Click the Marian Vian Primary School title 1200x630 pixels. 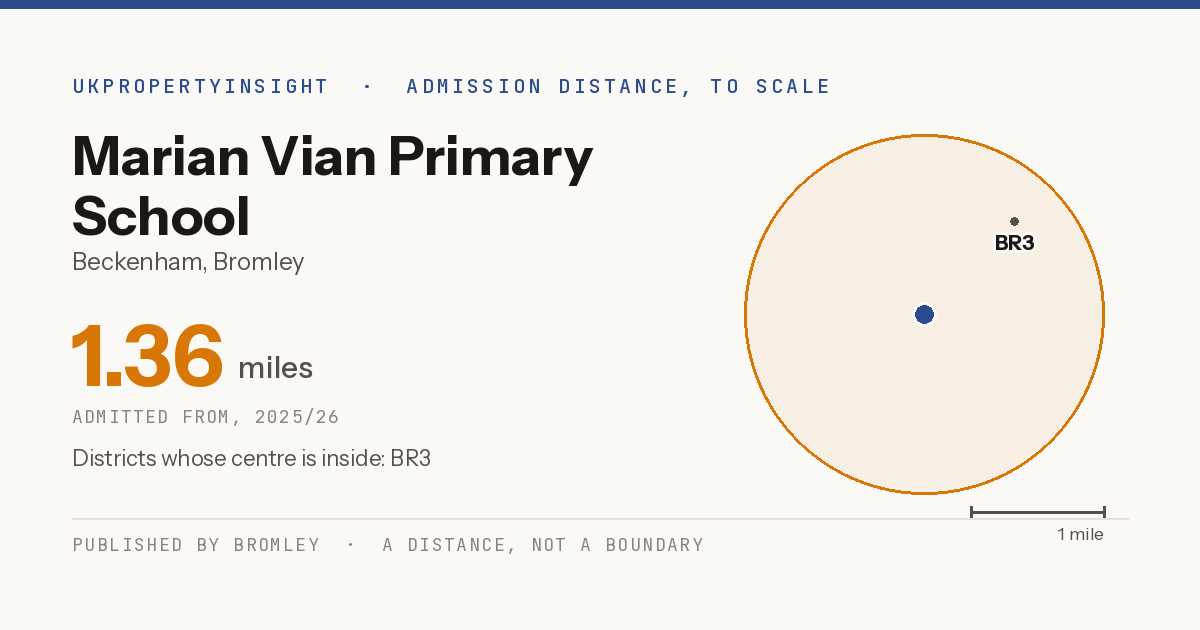point(333,186)
